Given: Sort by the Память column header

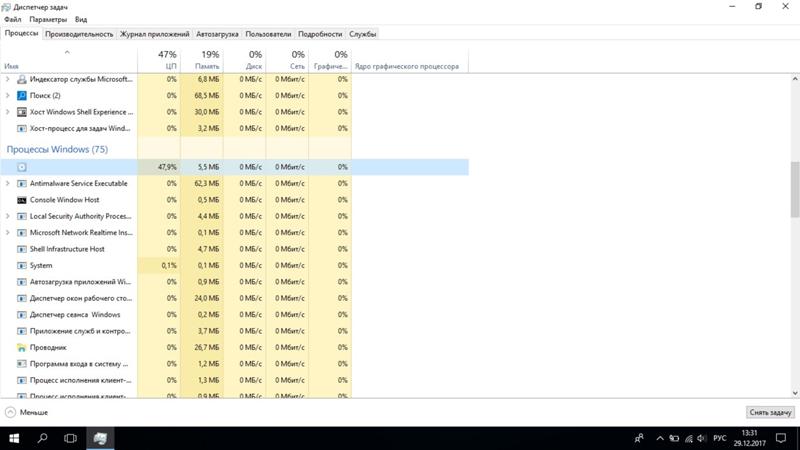Looking at the screenshot, I should click(202, 60).
